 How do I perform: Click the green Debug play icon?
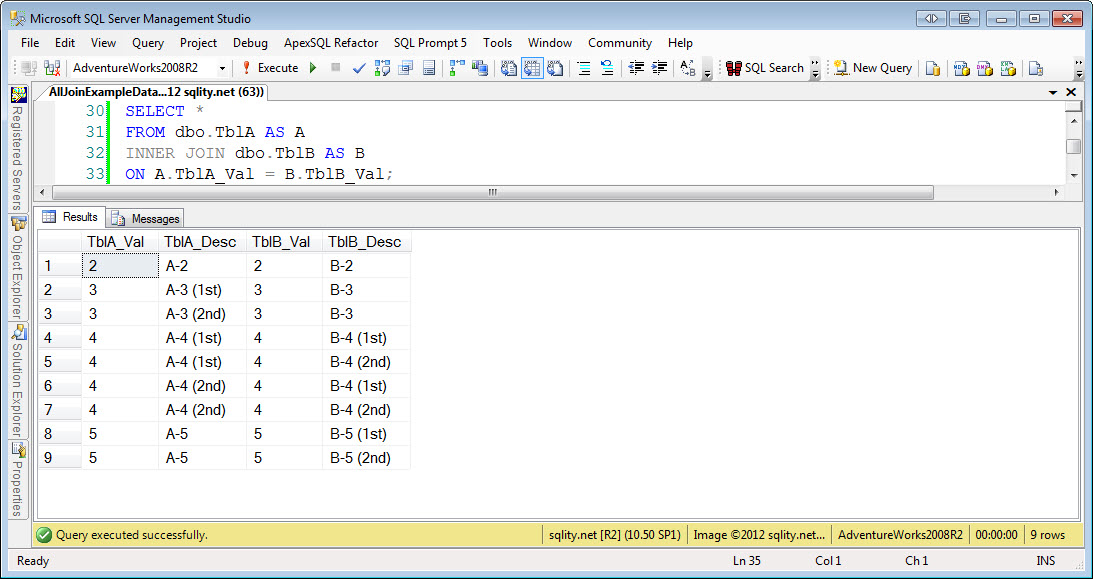tap(313, 68)
